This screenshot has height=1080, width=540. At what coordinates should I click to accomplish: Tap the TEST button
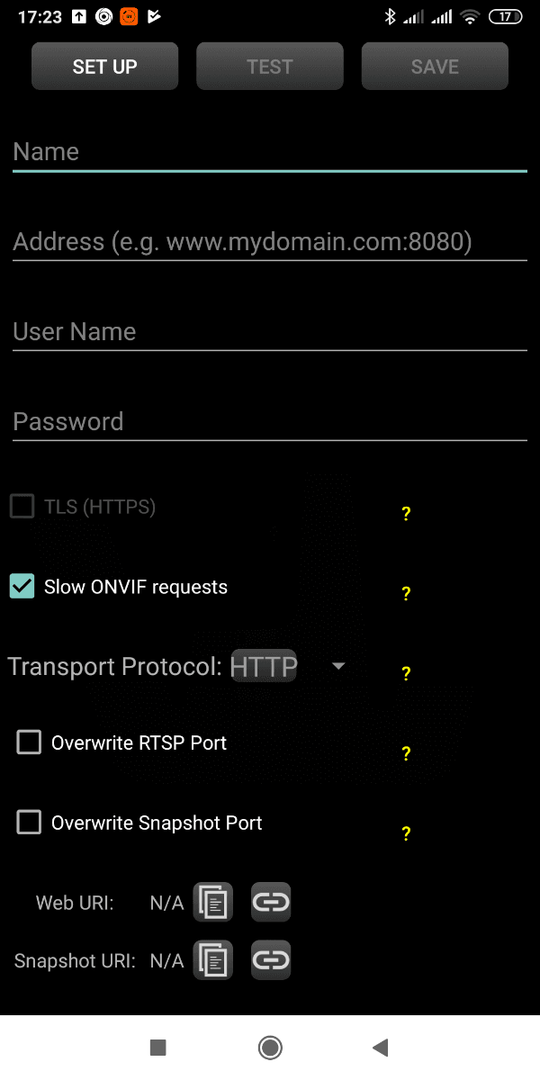pos(270,66)
